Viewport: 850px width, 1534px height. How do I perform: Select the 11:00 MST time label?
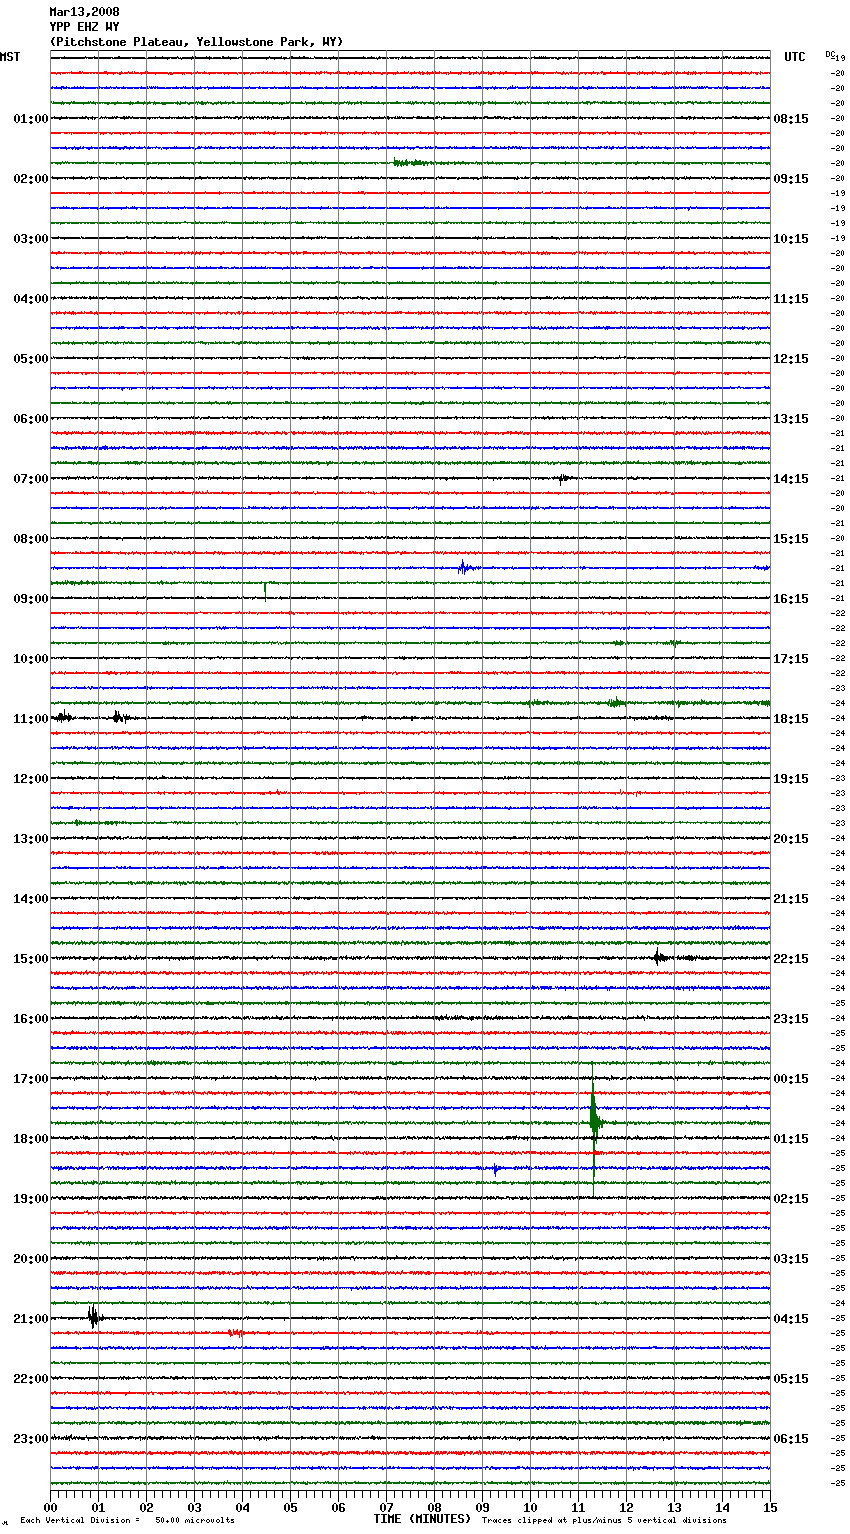(31, 719)
